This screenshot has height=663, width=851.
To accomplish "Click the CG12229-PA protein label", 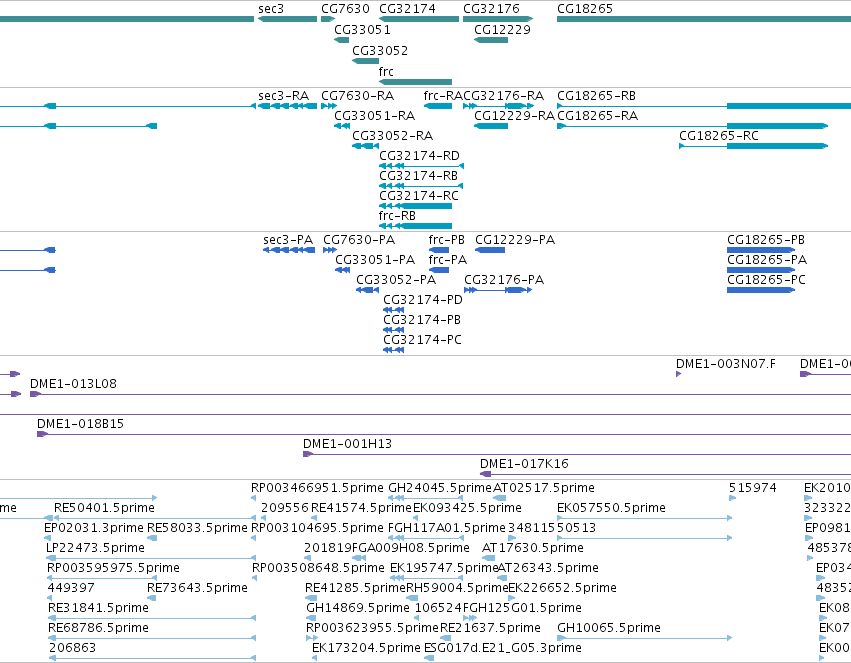I will pyautogui.click(x=515, y=240).
